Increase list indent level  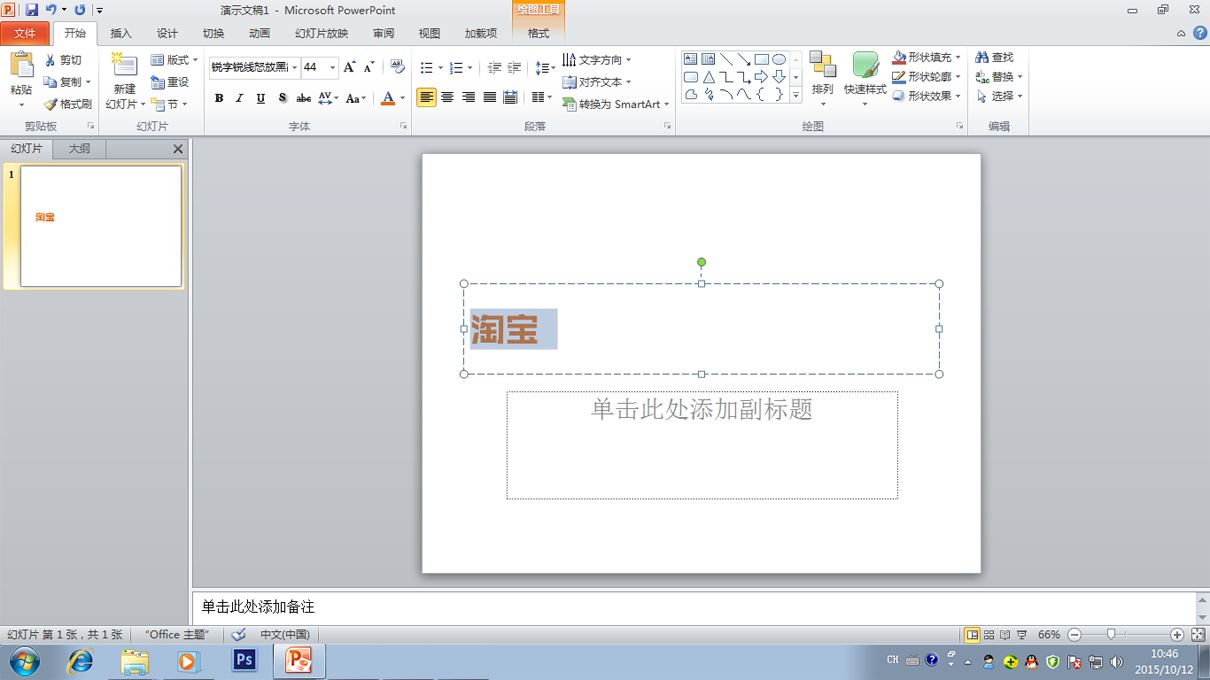514,68
